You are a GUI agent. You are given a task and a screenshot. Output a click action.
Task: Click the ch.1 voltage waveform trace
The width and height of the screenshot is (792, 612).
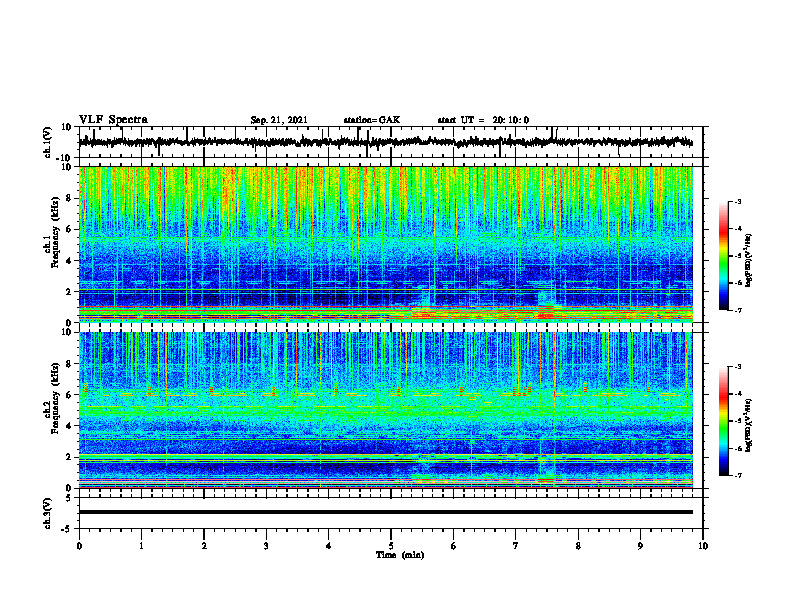(385, 142)
